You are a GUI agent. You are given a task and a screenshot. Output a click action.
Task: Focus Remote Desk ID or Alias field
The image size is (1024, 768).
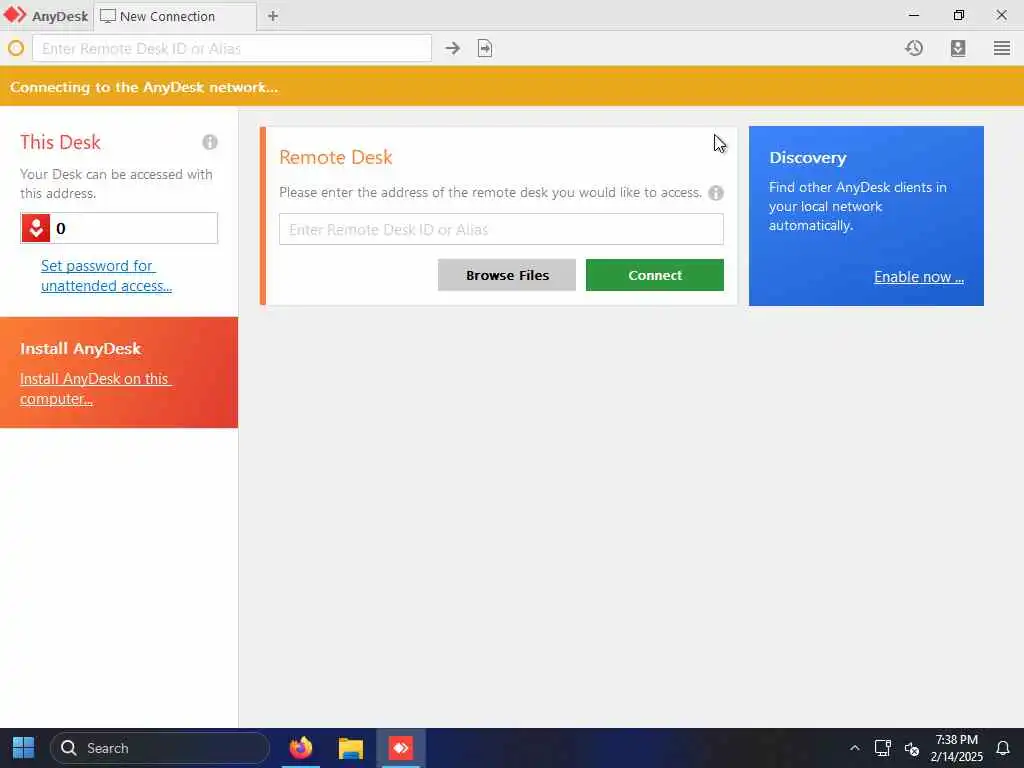(501, 229)
